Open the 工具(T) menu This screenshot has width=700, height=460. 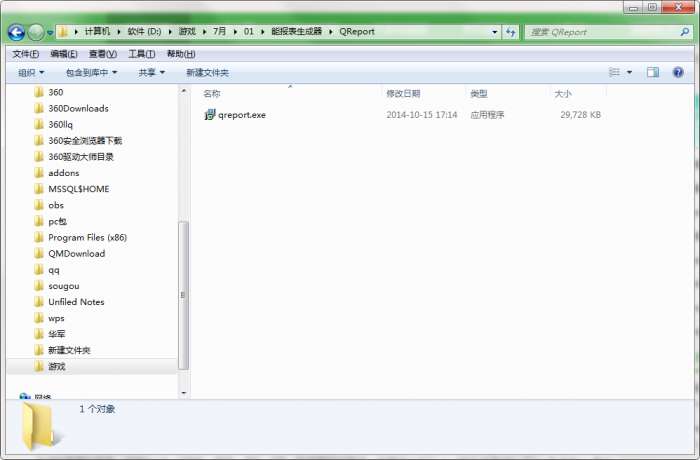tap(142, 54)
